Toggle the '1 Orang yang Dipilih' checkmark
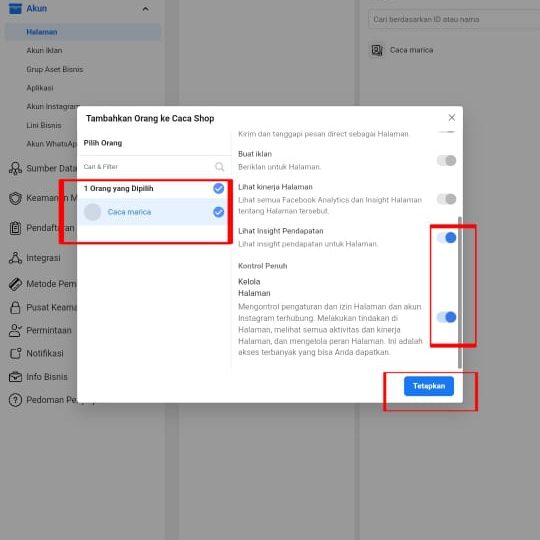 [218, 188]
